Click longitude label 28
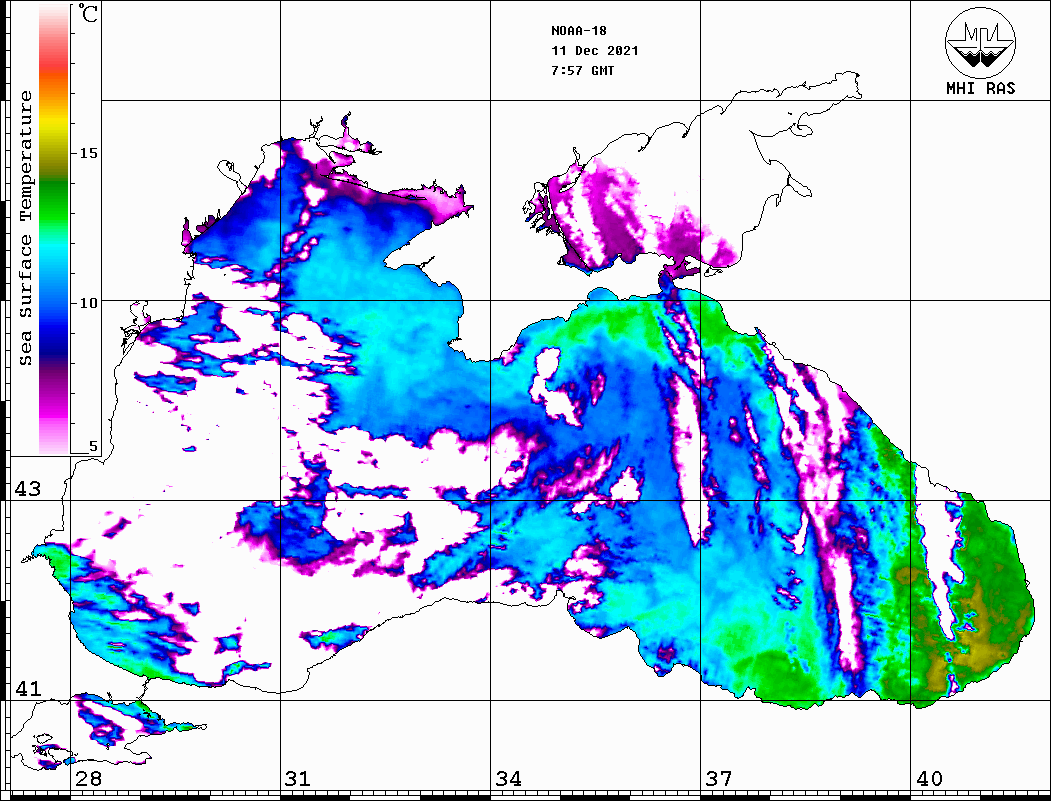Image resolution: width=1051 pixels, height=801 pixels. (x=88, y=778)
